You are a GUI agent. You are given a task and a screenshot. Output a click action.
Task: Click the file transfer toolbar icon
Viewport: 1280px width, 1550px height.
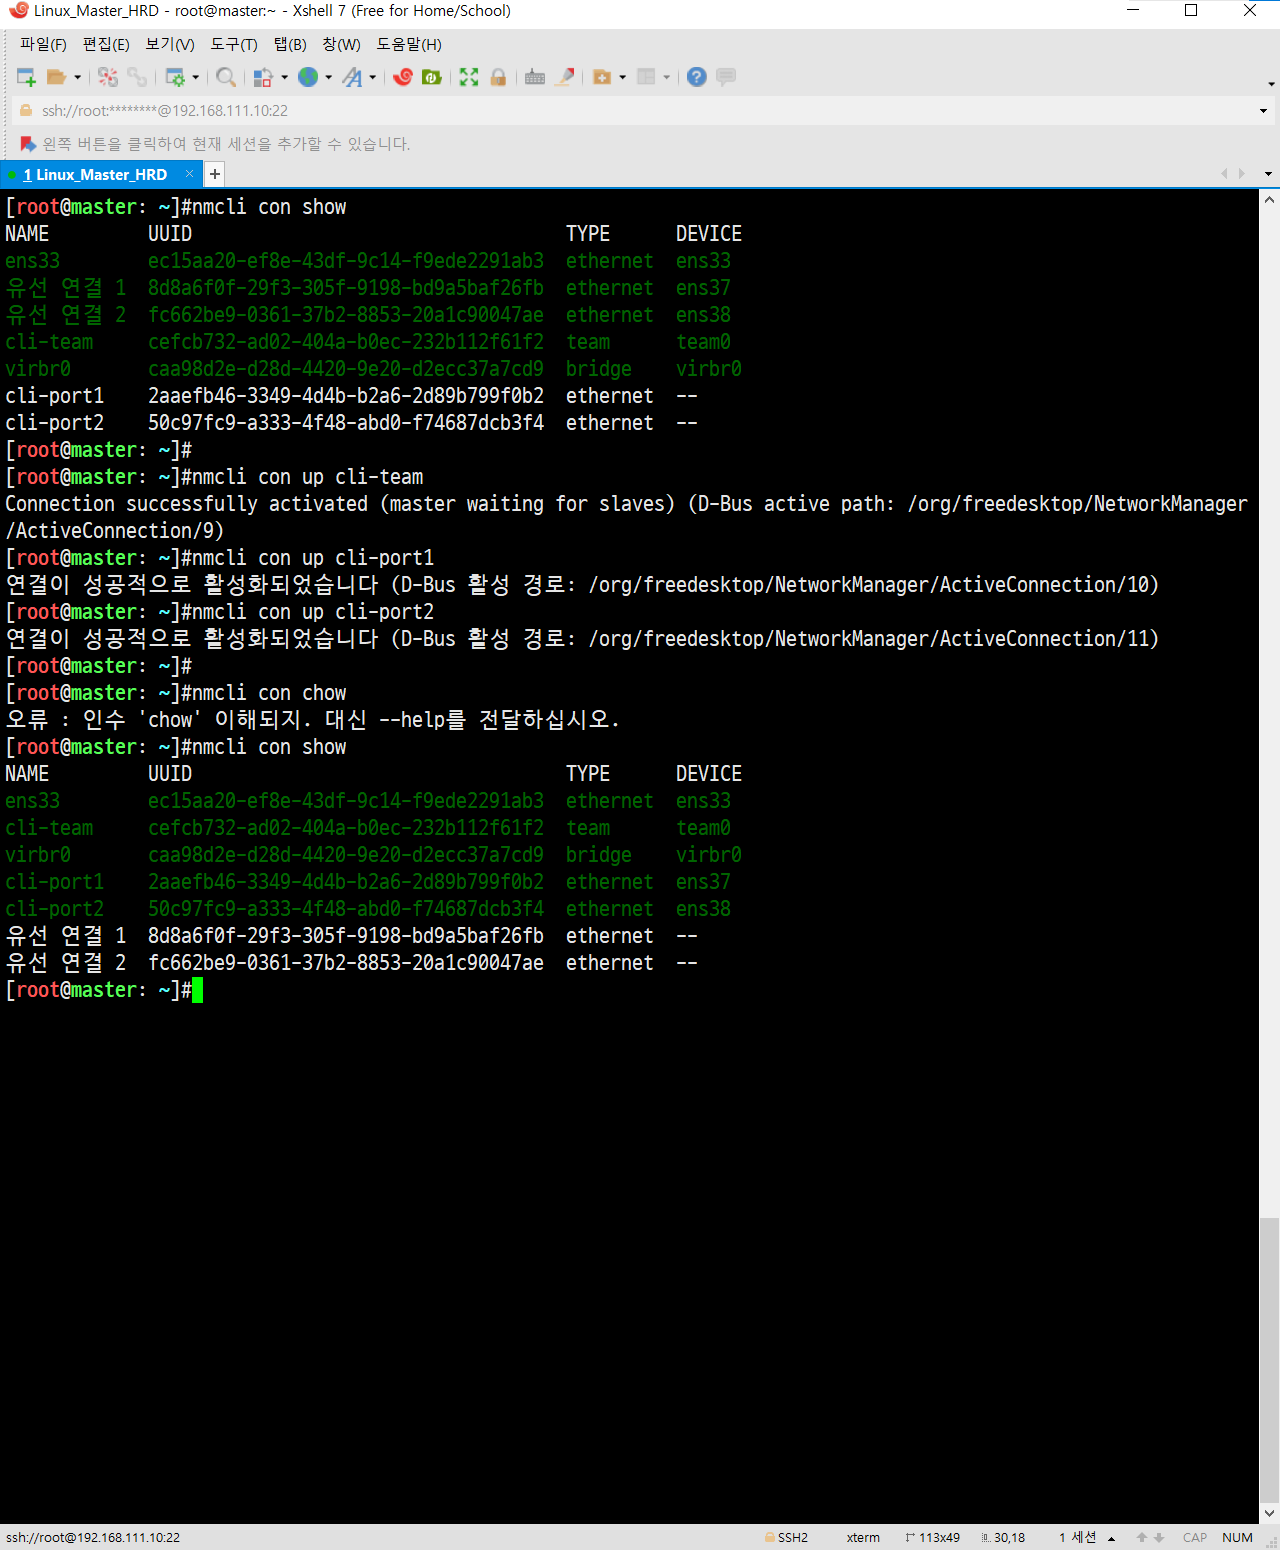[263, 77]
